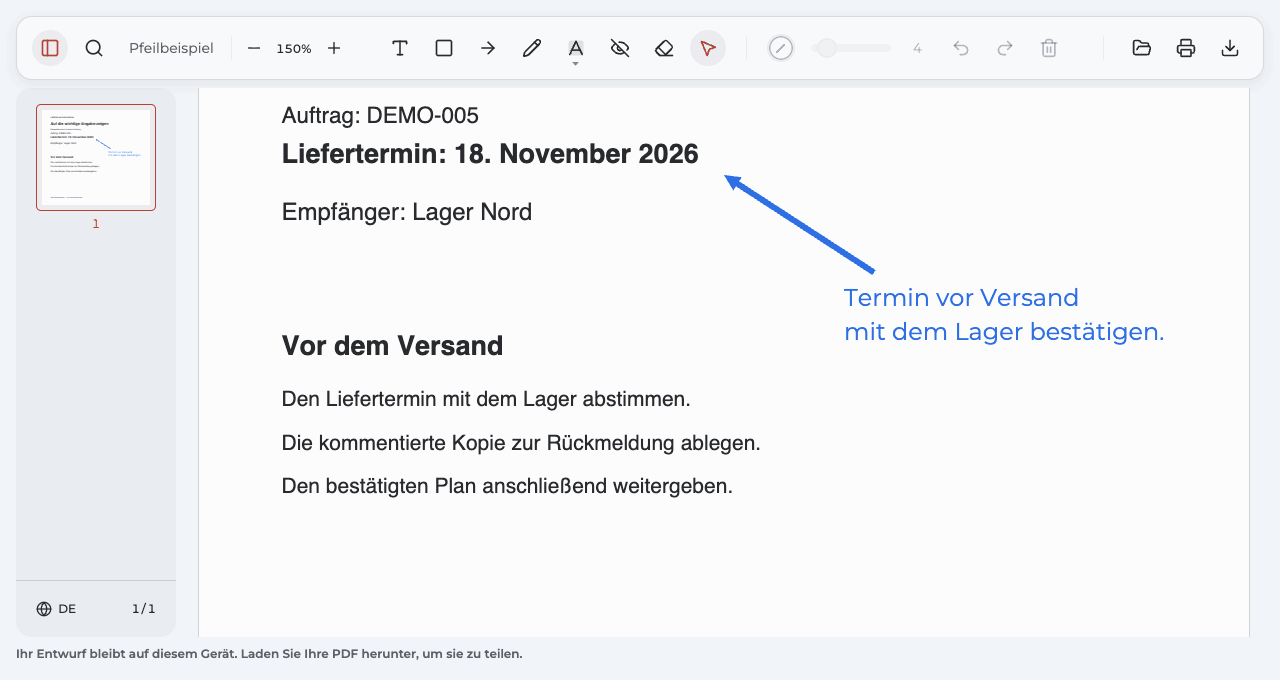Select the Eraser tool

click(x=664, y=48)
